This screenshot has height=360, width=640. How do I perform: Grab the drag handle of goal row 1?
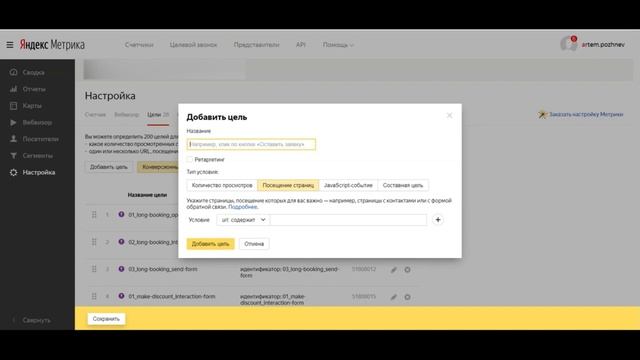click(94, 214)
